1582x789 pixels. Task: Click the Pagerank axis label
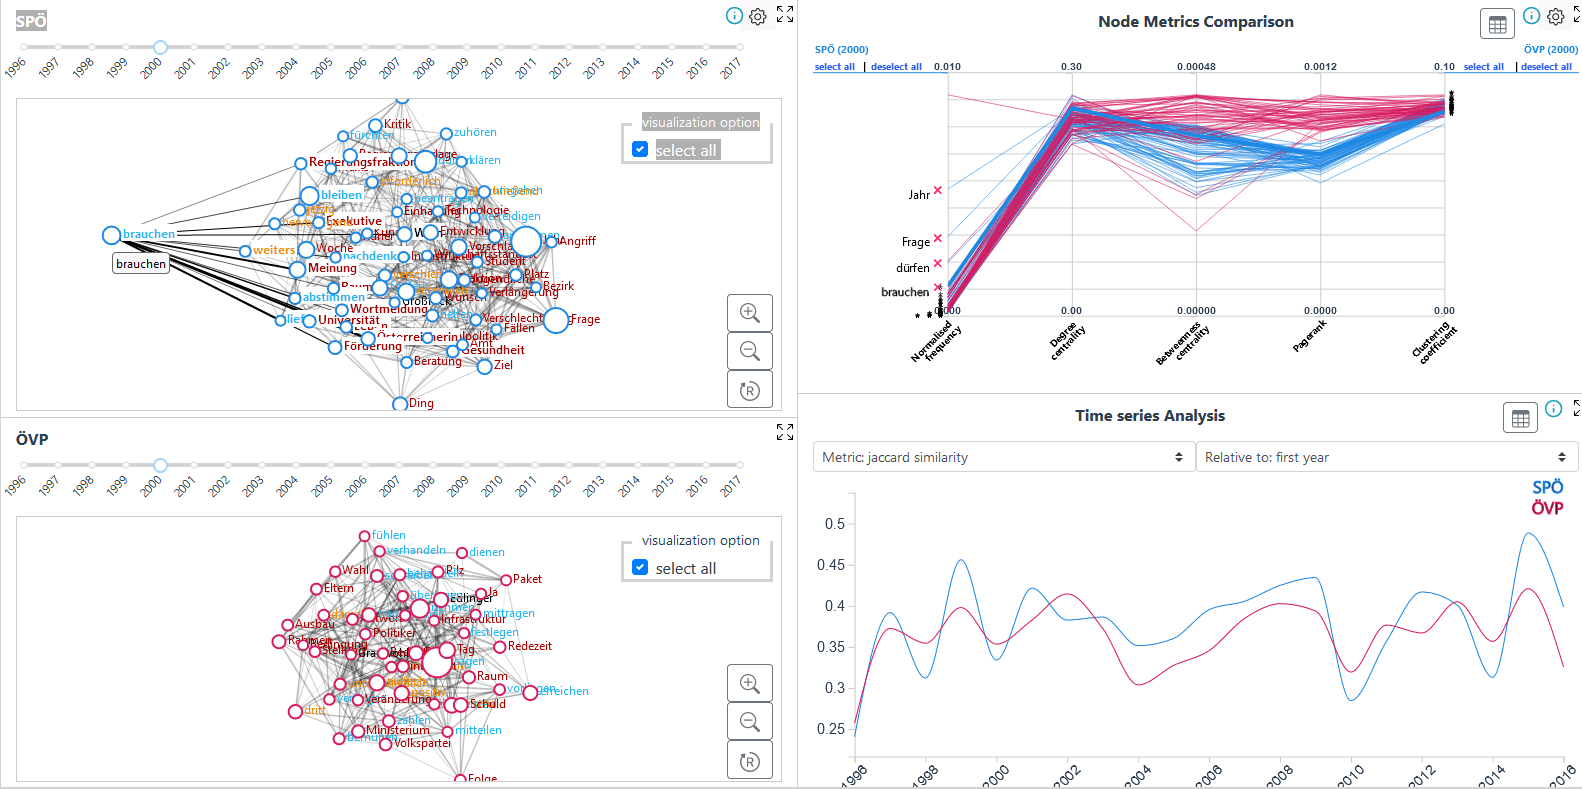(x=1310, y=335)
